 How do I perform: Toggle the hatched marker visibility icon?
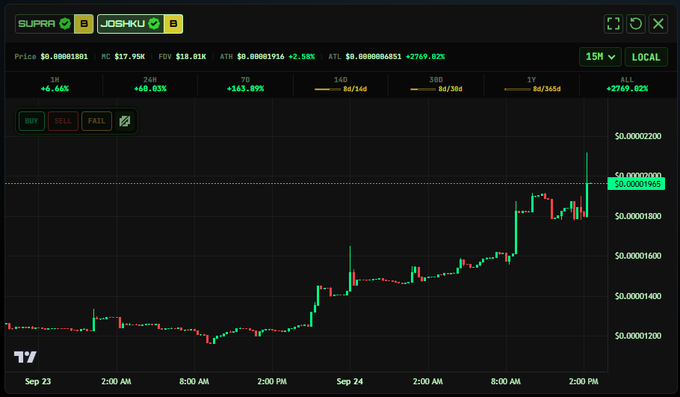point(125,121)
